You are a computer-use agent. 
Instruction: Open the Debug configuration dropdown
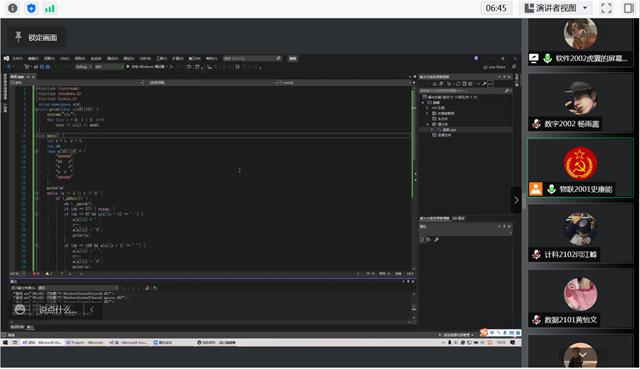pyautogui.click(x=84, y=67)
